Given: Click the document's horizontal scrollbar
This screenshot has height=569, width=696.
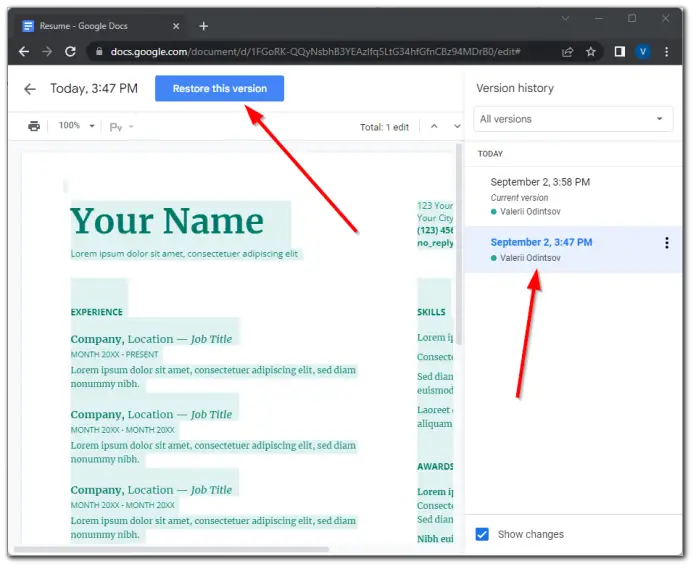Looking at the screenshot, I should [171, 549].
